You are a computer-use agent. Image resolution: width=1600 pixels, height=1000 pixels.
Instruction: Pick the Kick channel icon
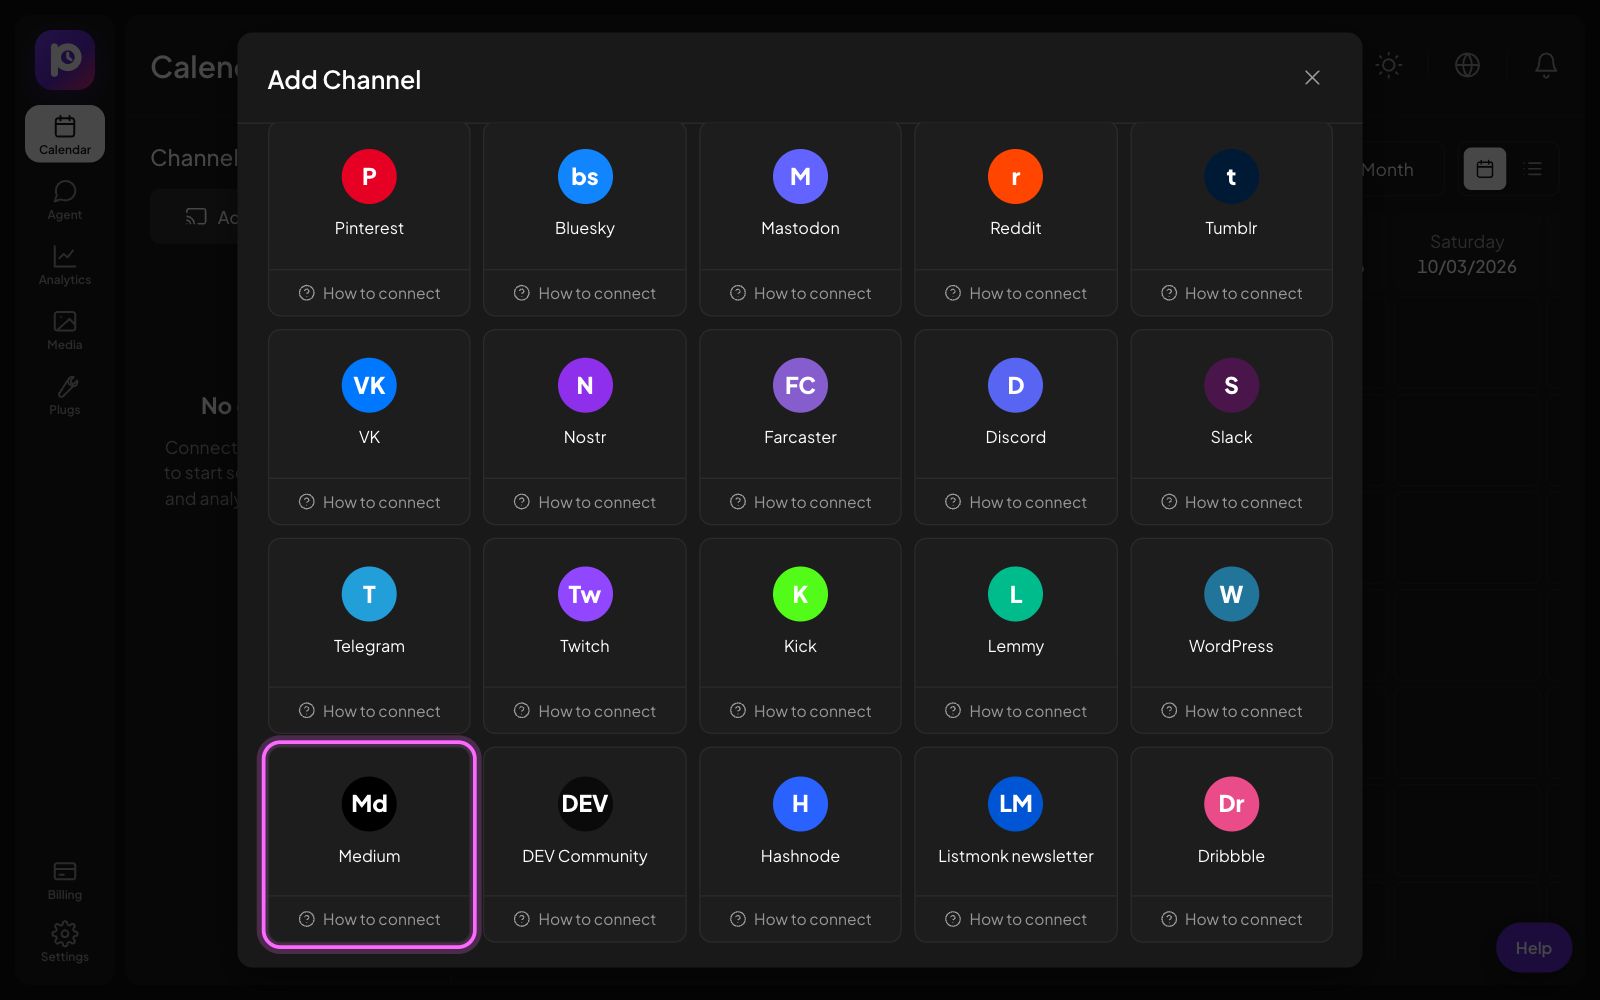(800, 595)
